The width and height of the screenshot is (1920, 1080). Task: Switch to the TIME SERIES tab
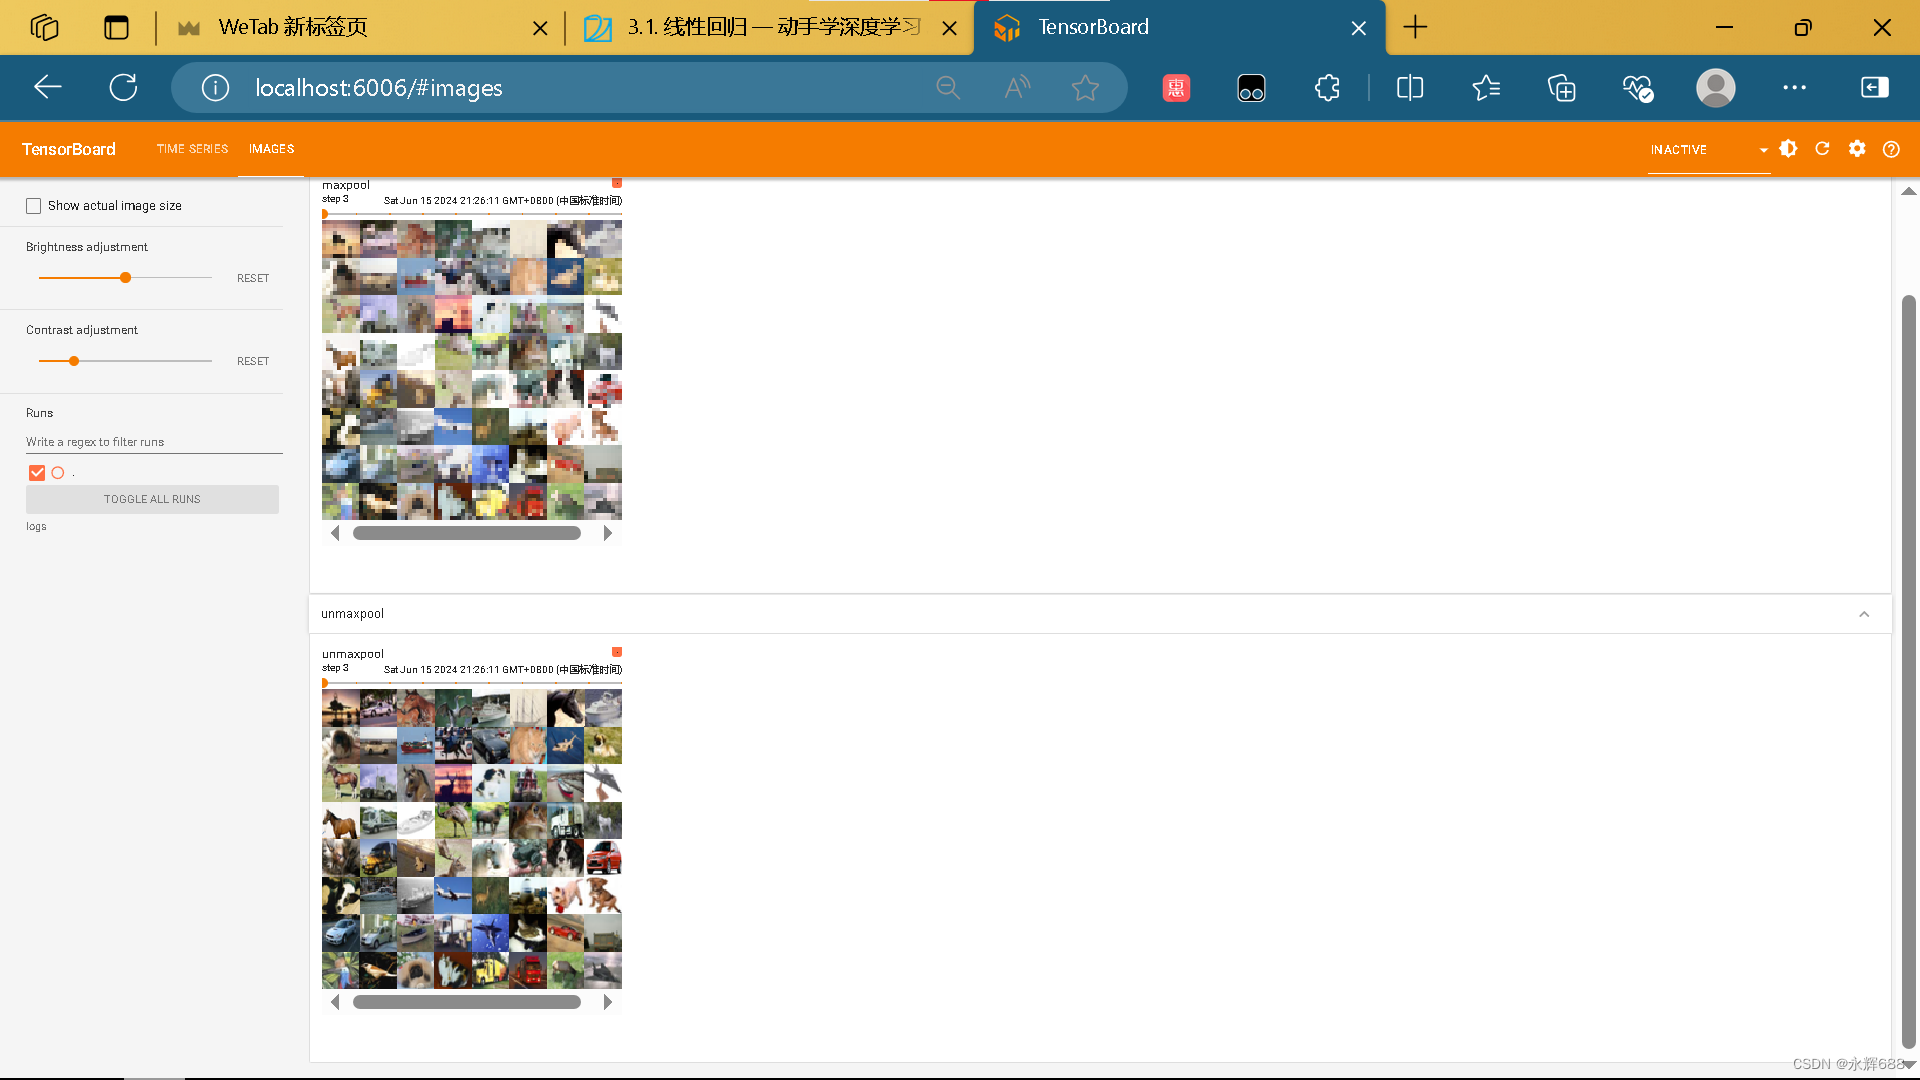(192, 149)
